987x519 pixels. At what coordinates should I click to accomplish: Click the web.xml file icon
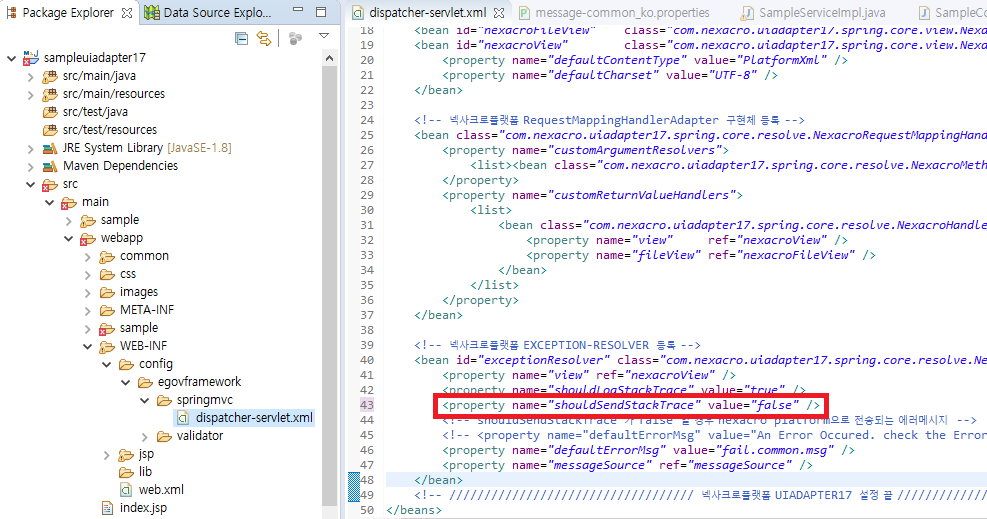tap(125, 490)
